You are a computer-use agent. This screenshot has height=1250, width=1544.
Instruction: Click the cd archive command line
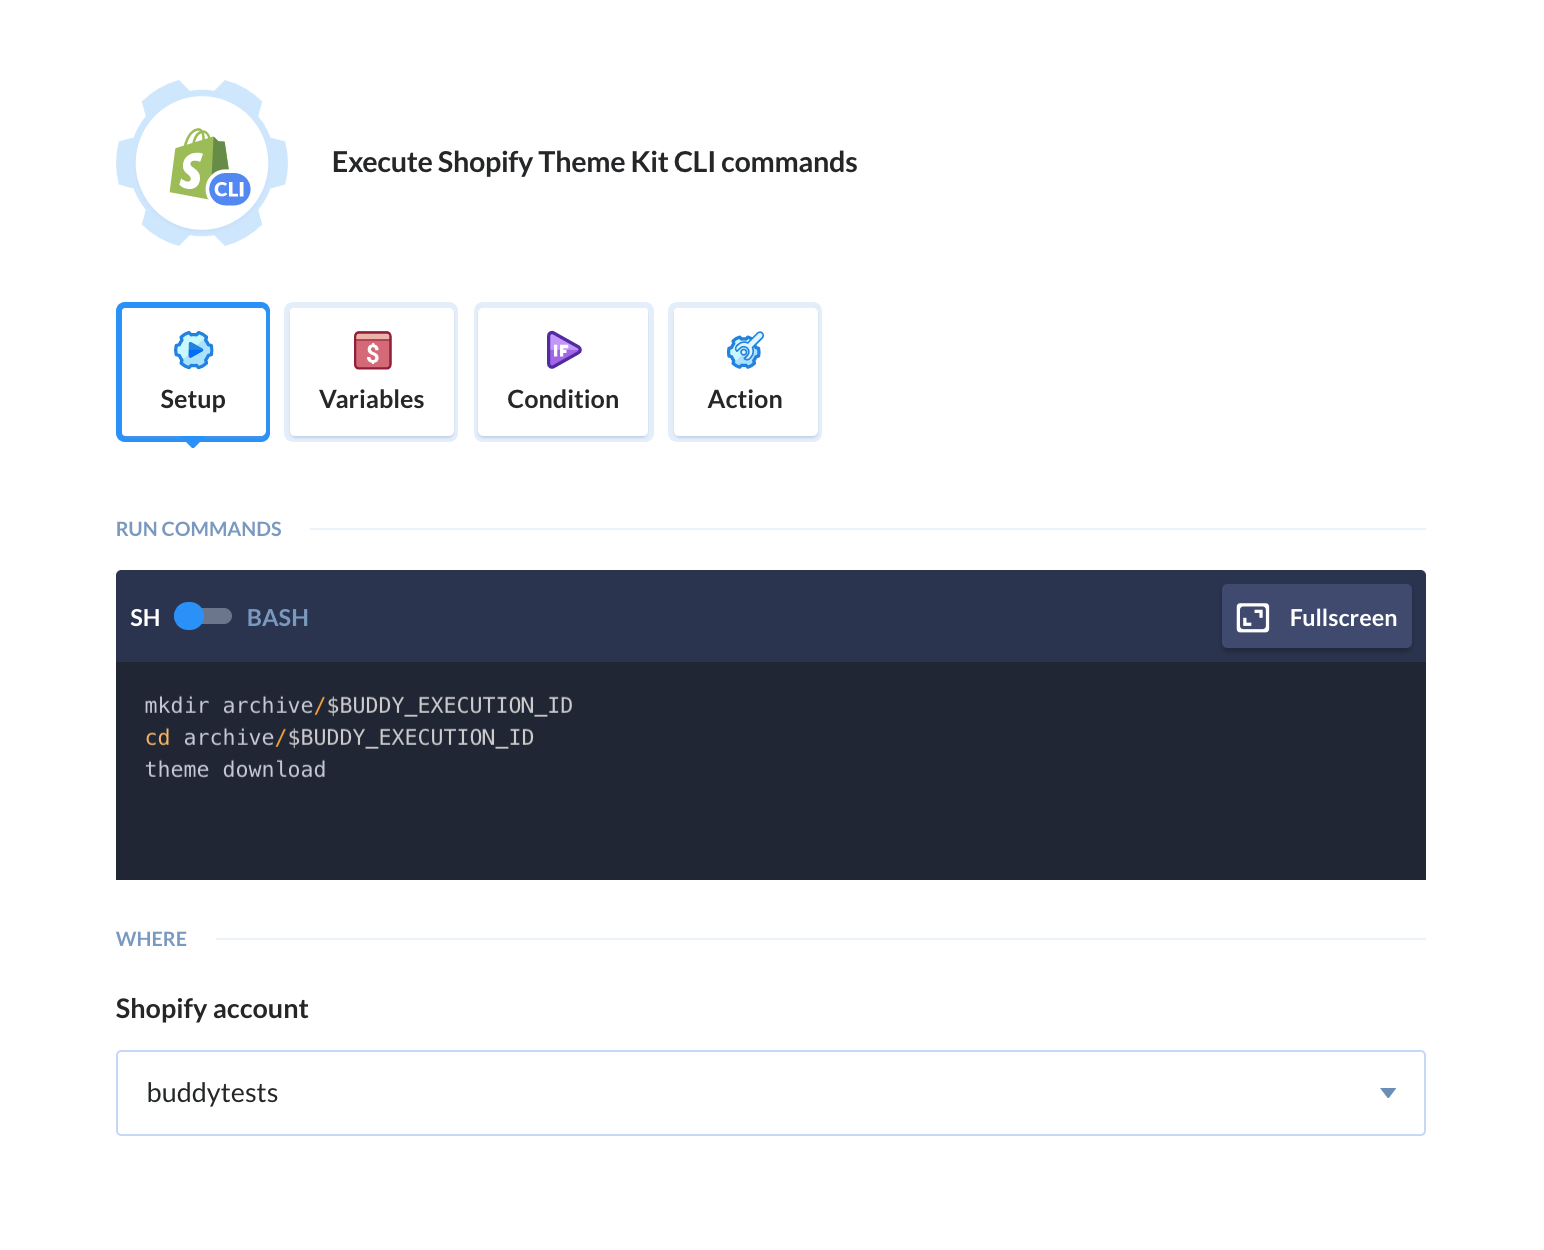coord(339,737)
